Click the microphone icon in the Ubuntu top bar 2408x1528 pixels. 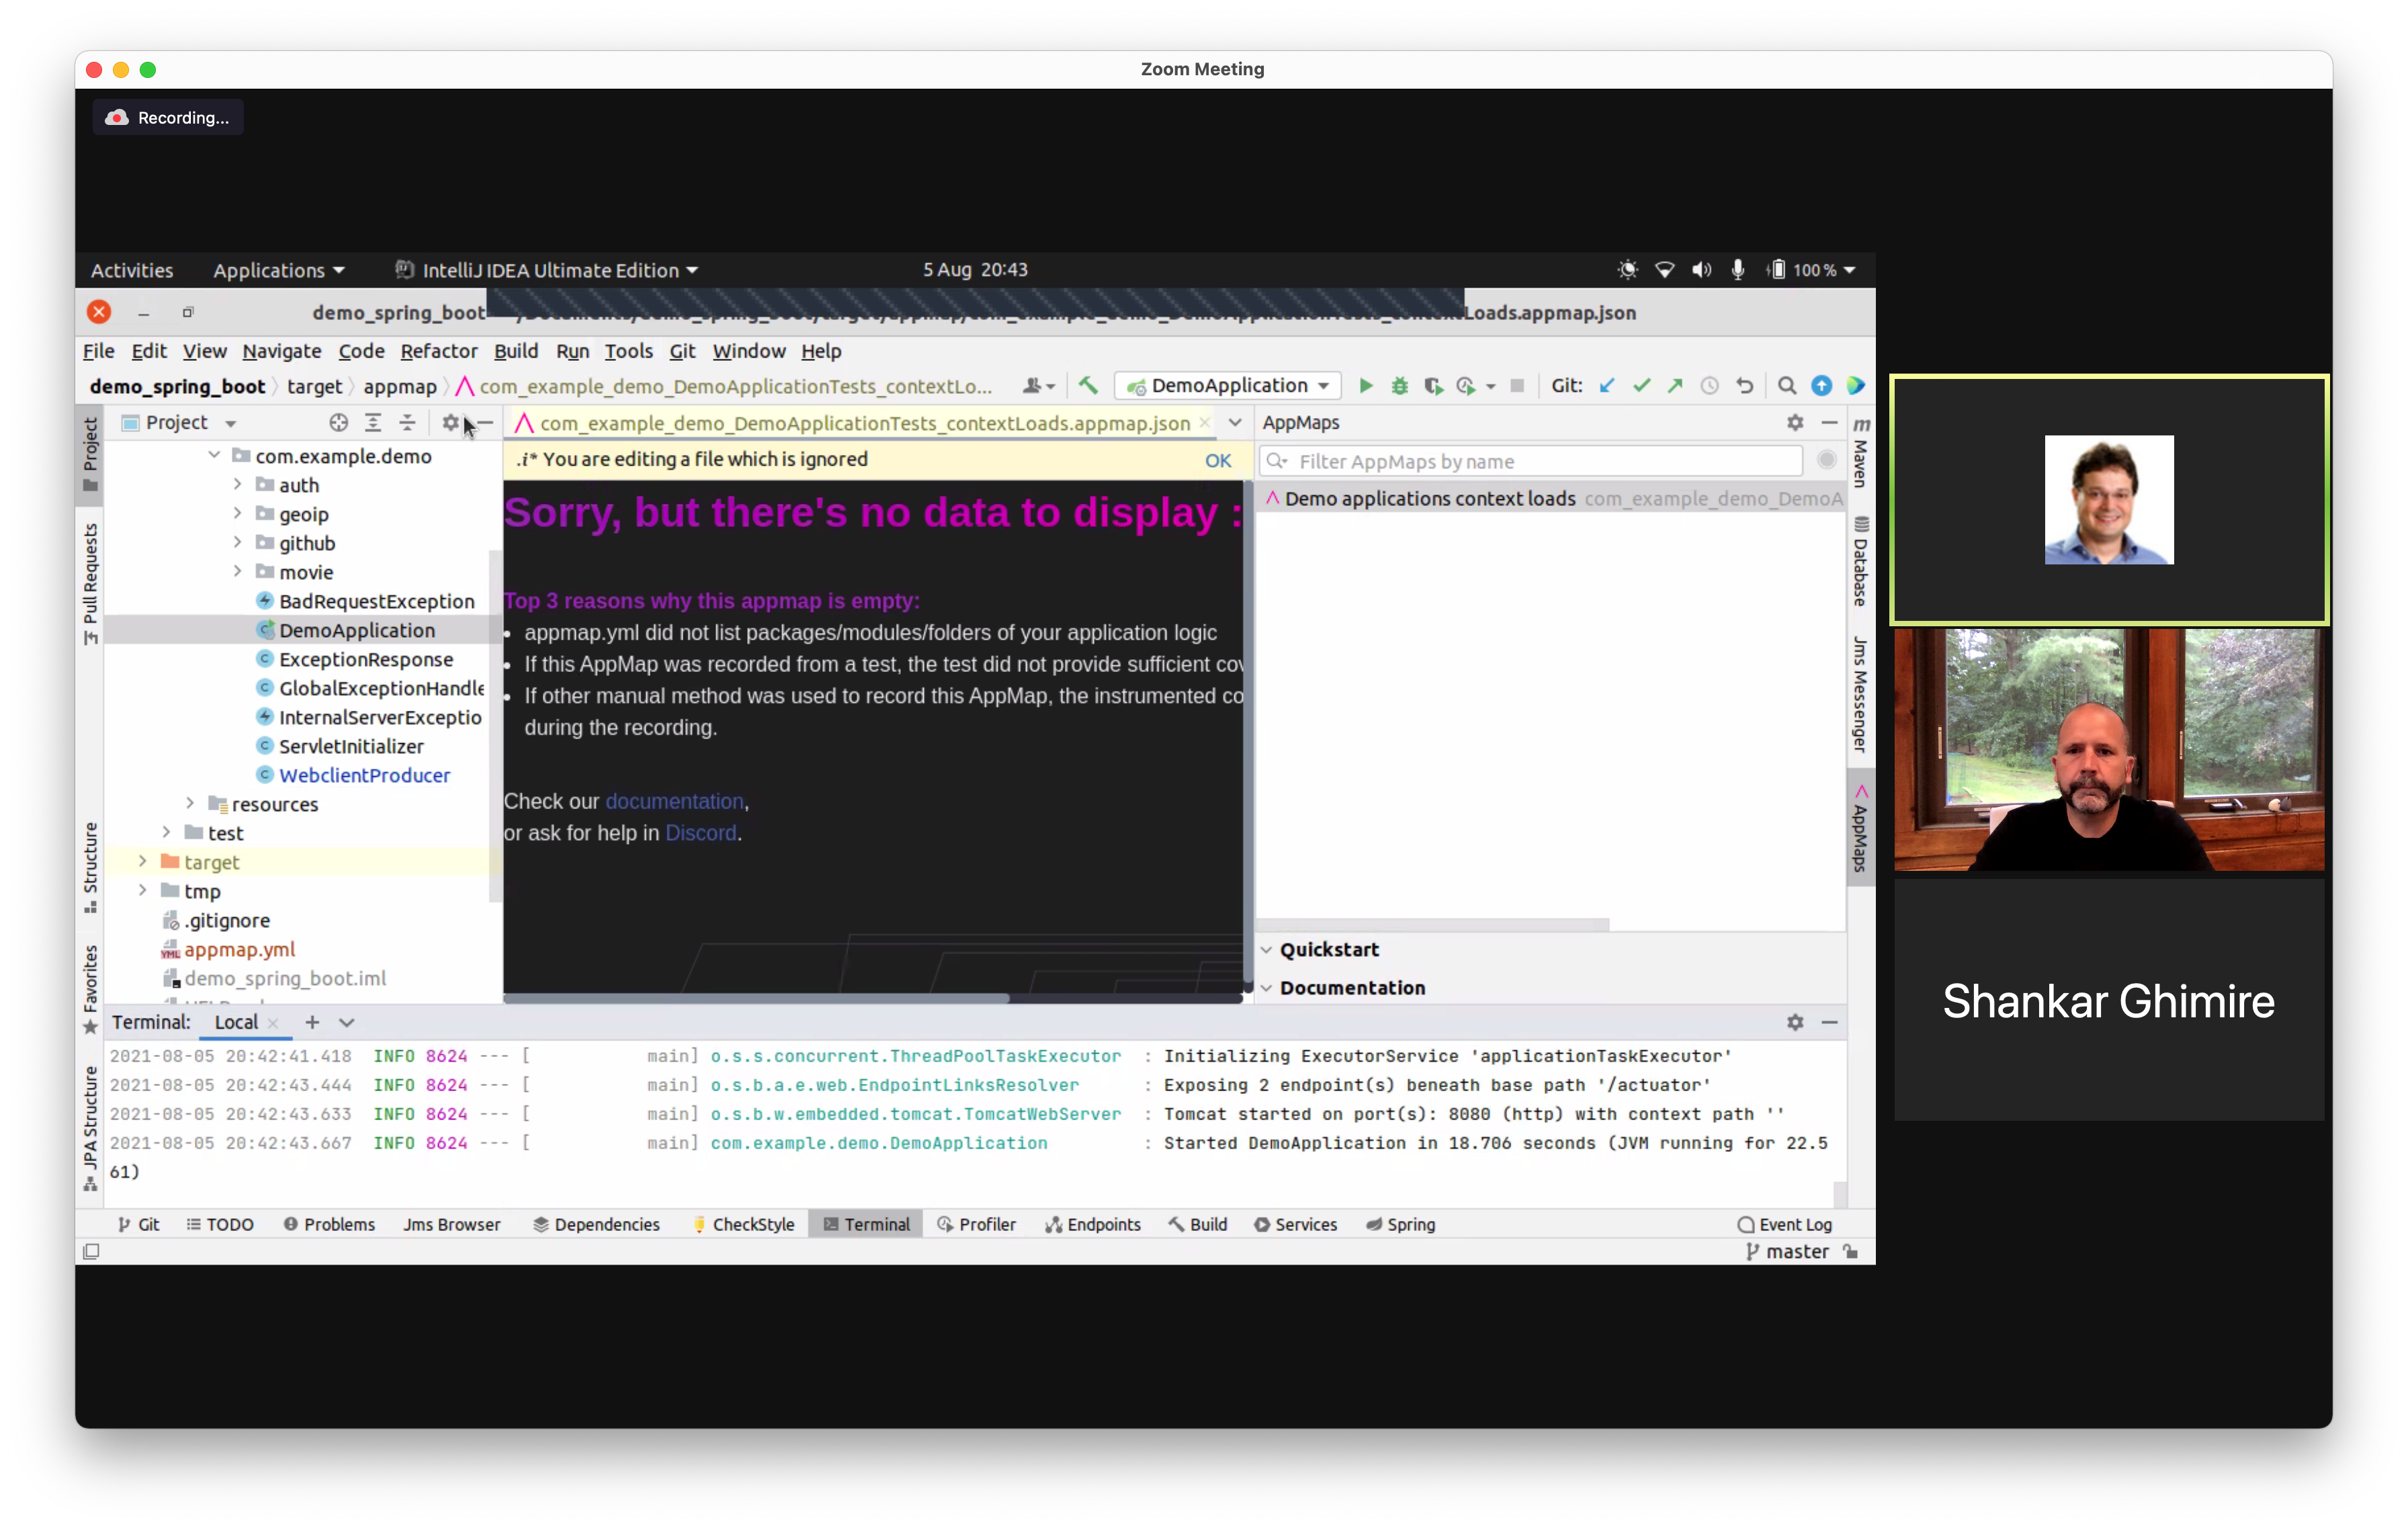[1738, 270]
